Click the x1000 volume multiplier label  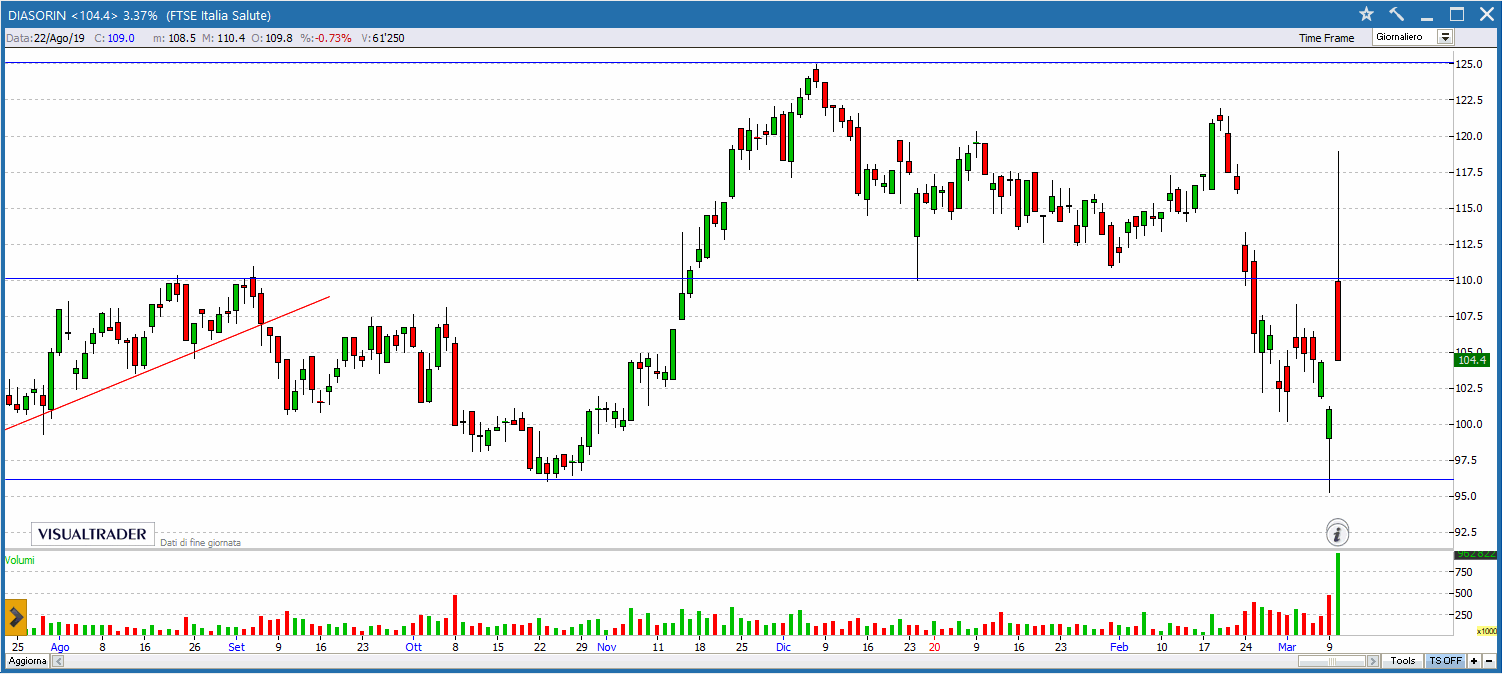(1487, 631)
